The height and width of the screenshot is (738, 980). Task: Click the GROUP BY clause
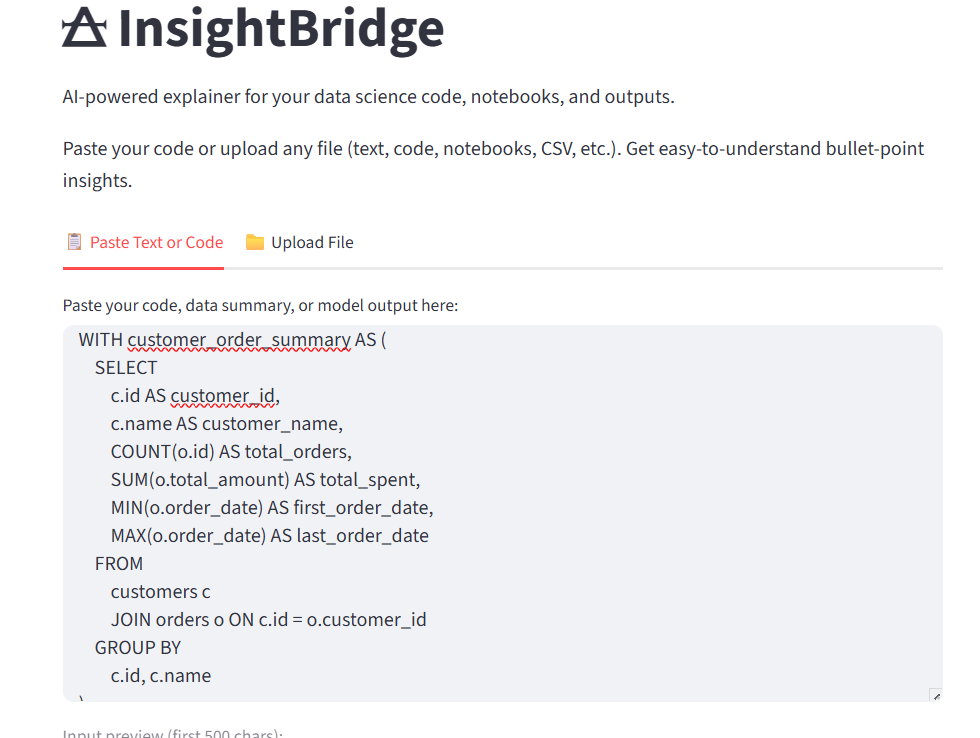(x=137, y=647)
